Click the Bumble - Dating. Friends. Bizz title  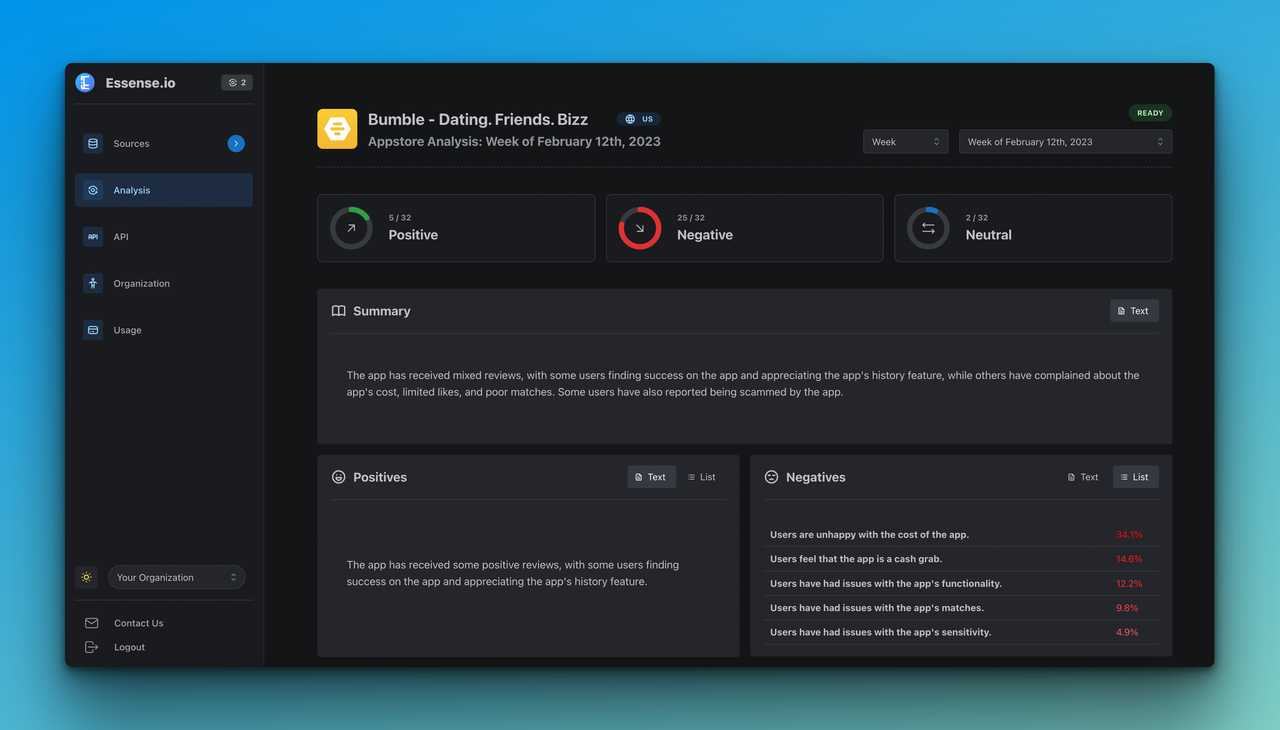coord(478,119)
